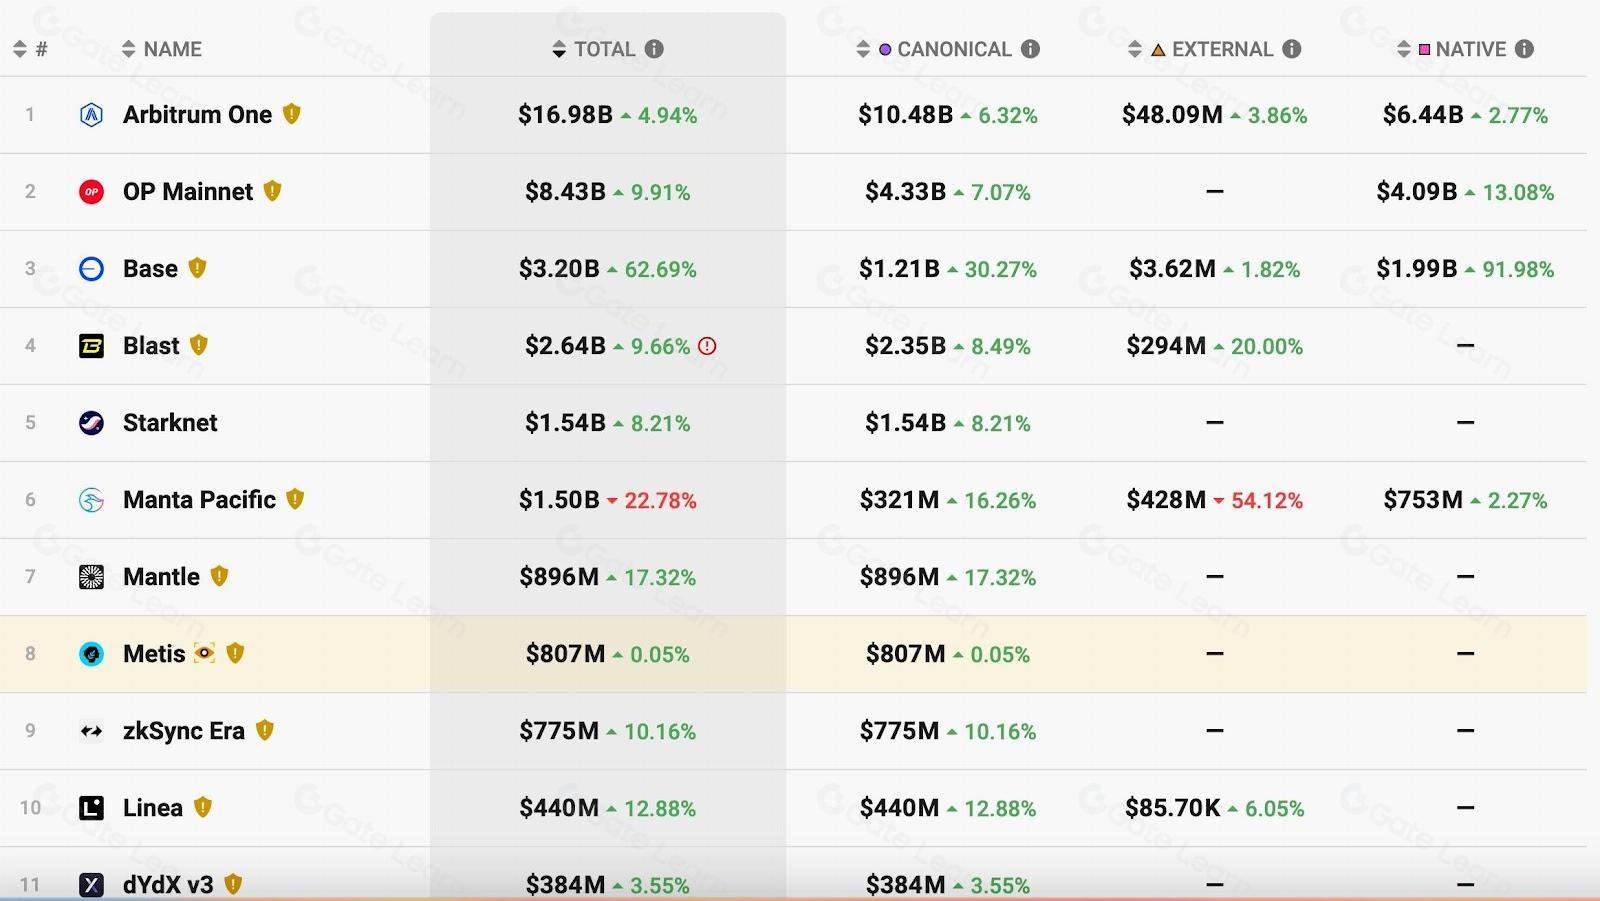Click the Arbitrum One logo icon
The height and width of the screenshot is (901, 1600).
coord(91,115)
